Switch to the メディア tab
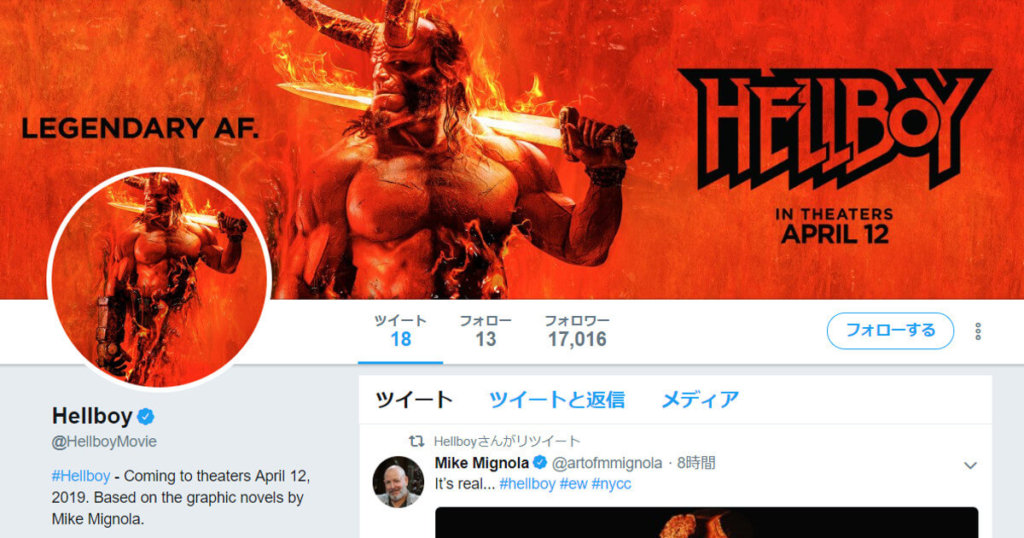This screenshot has width=1024, height=538. (x=700, y=400)
